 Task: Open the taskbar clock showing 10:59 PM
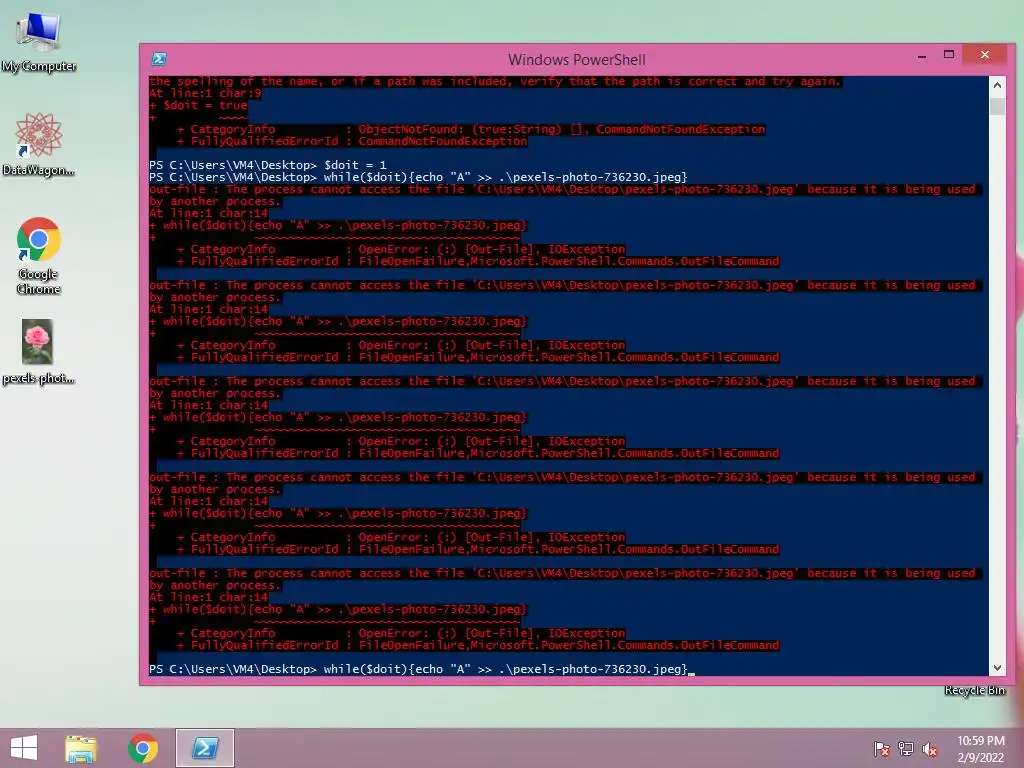click(x=981, y=748)
